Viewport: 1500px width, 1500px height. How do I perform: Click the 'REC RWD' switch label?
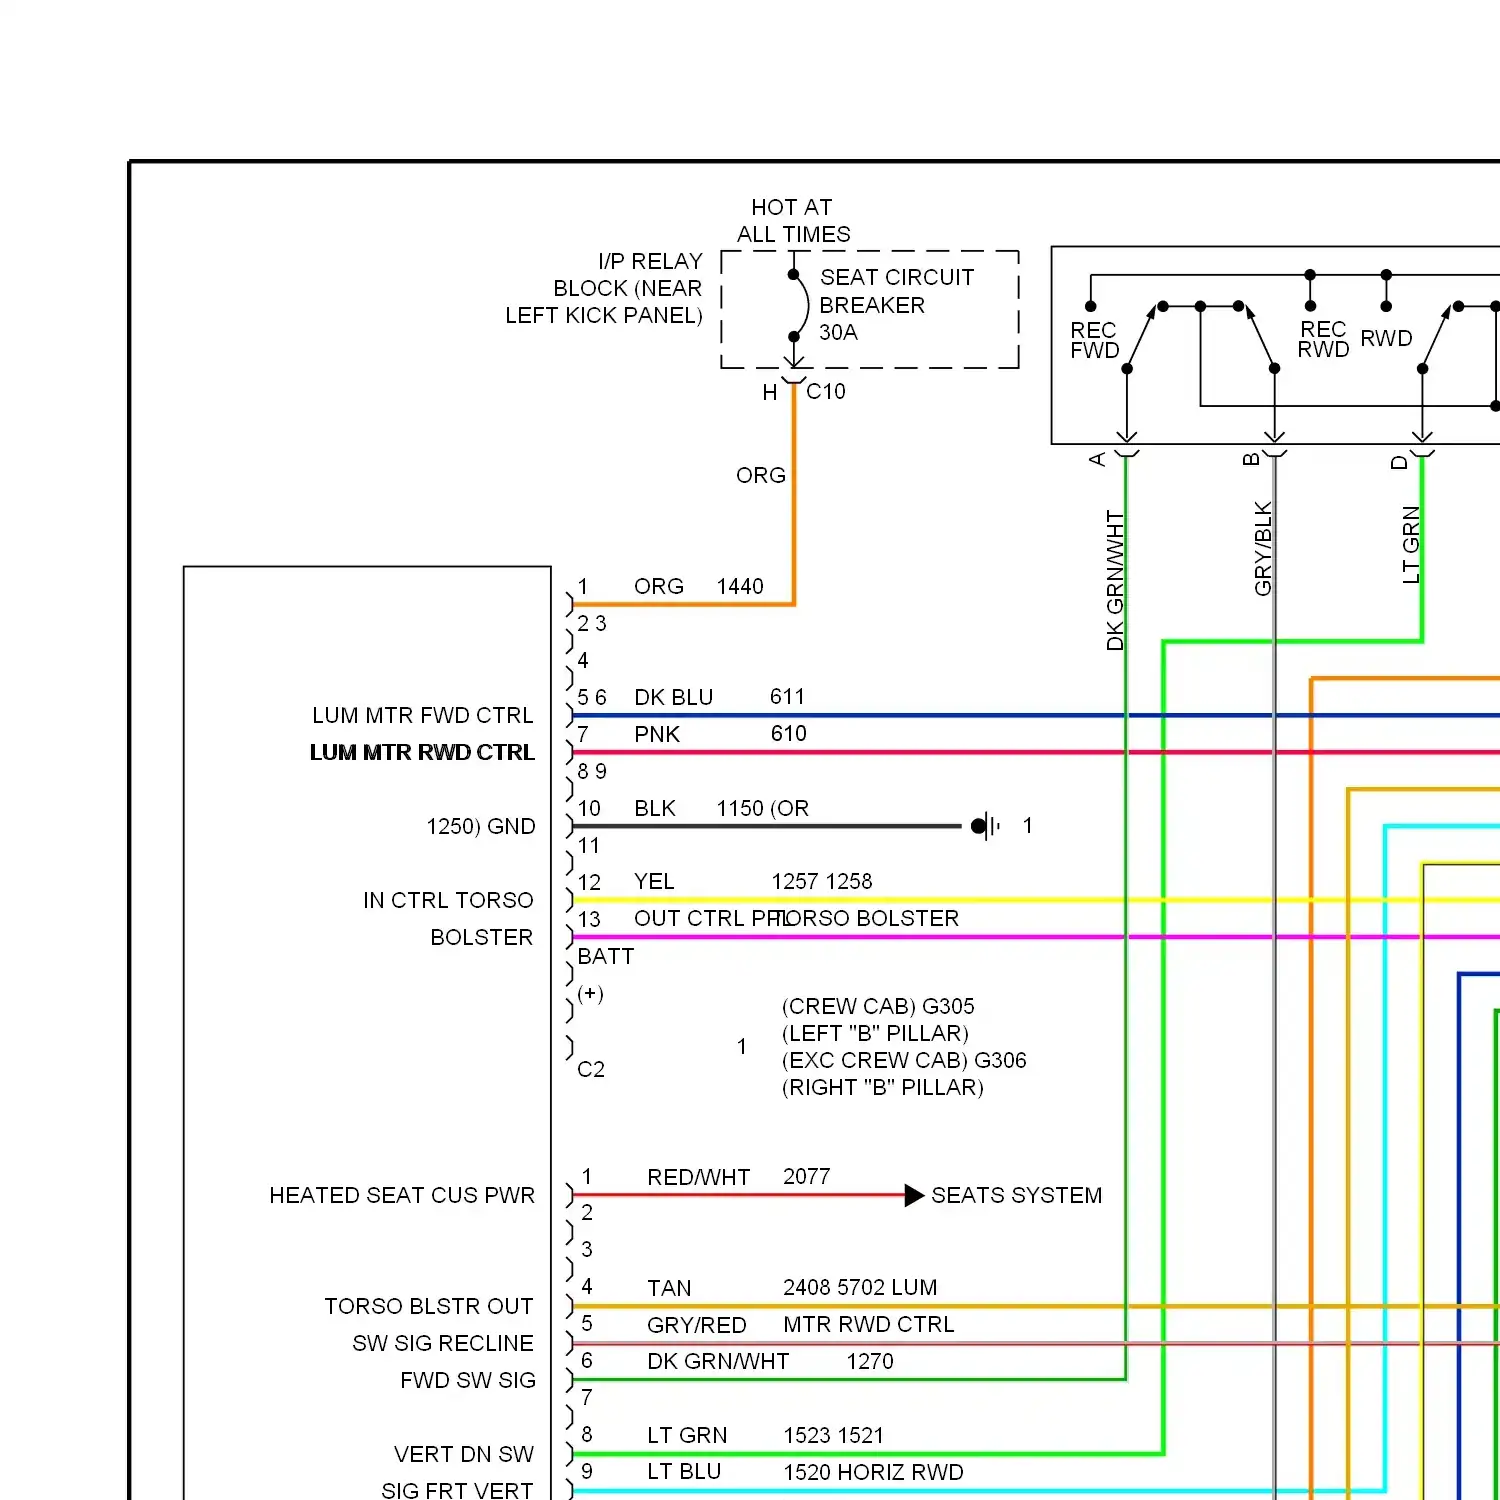[1323, 340]
